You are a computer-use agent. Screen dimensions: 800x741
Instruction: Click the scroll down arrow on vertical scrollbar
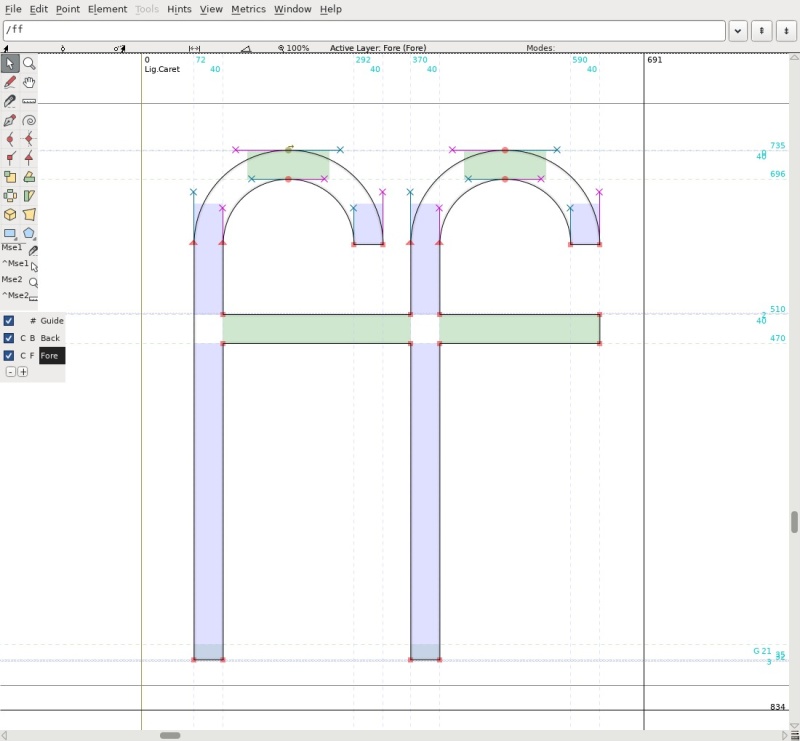[794, 726]
